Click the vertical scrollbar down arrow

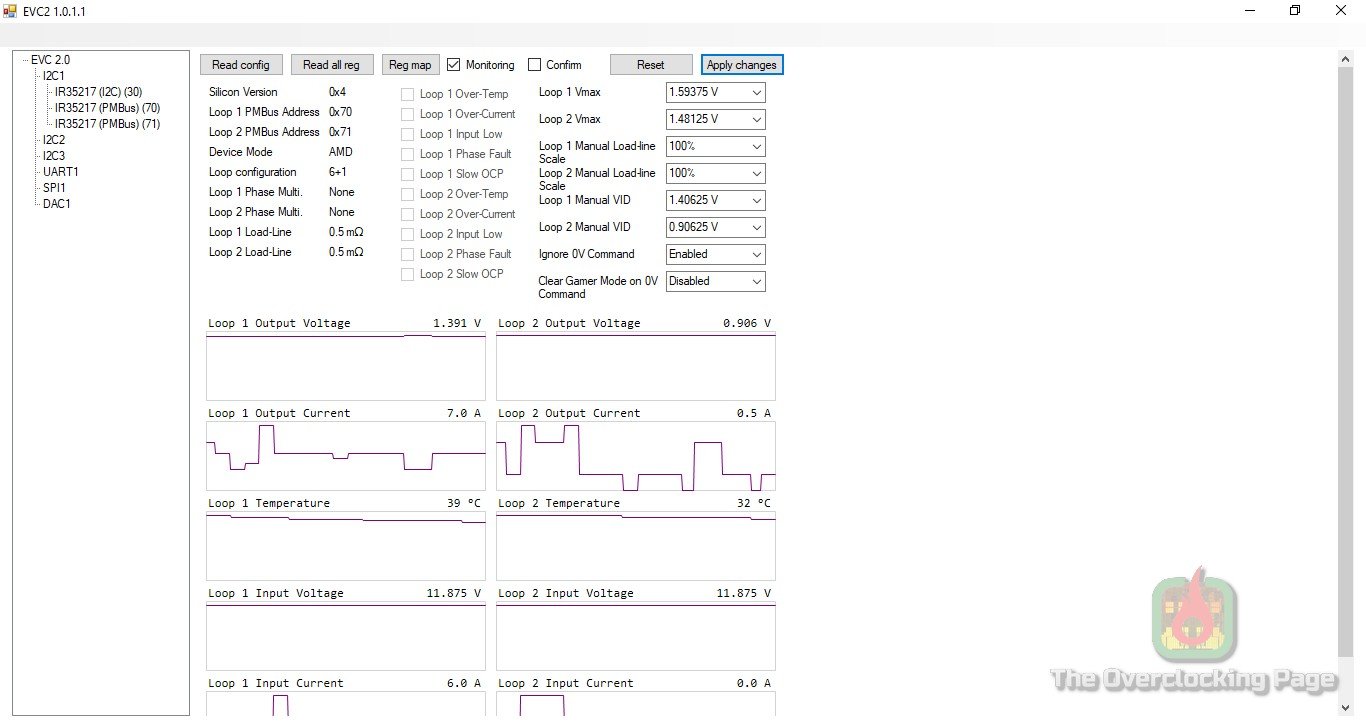click(x=1345, y=706)
